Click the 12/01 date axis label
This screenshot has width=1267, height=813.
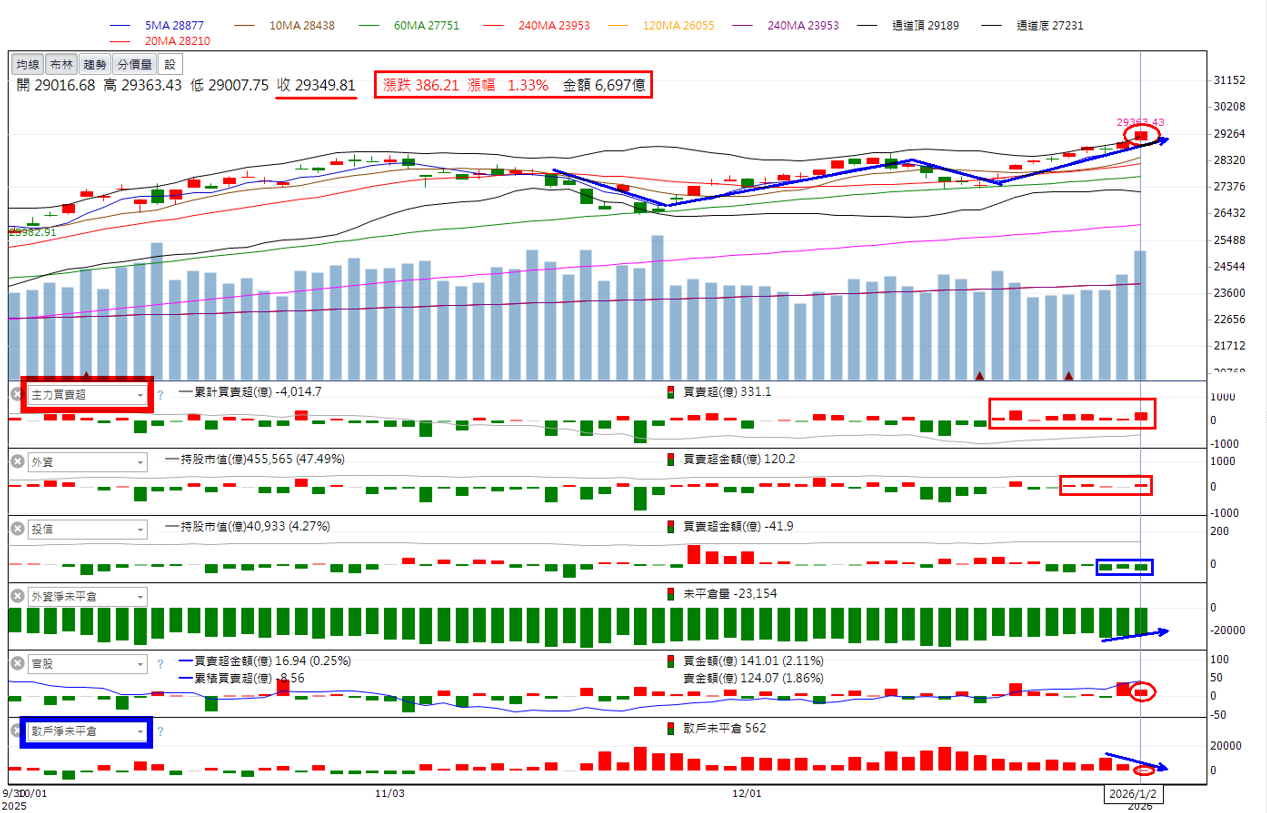pos(748,792)
